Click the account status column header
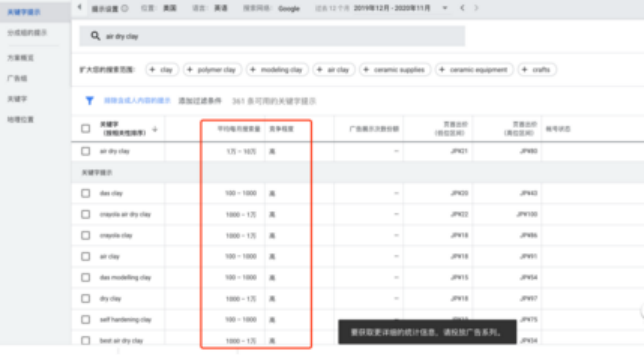Image resolution: width=644 pixels, height=363 pixels. [x=558, y=129]
